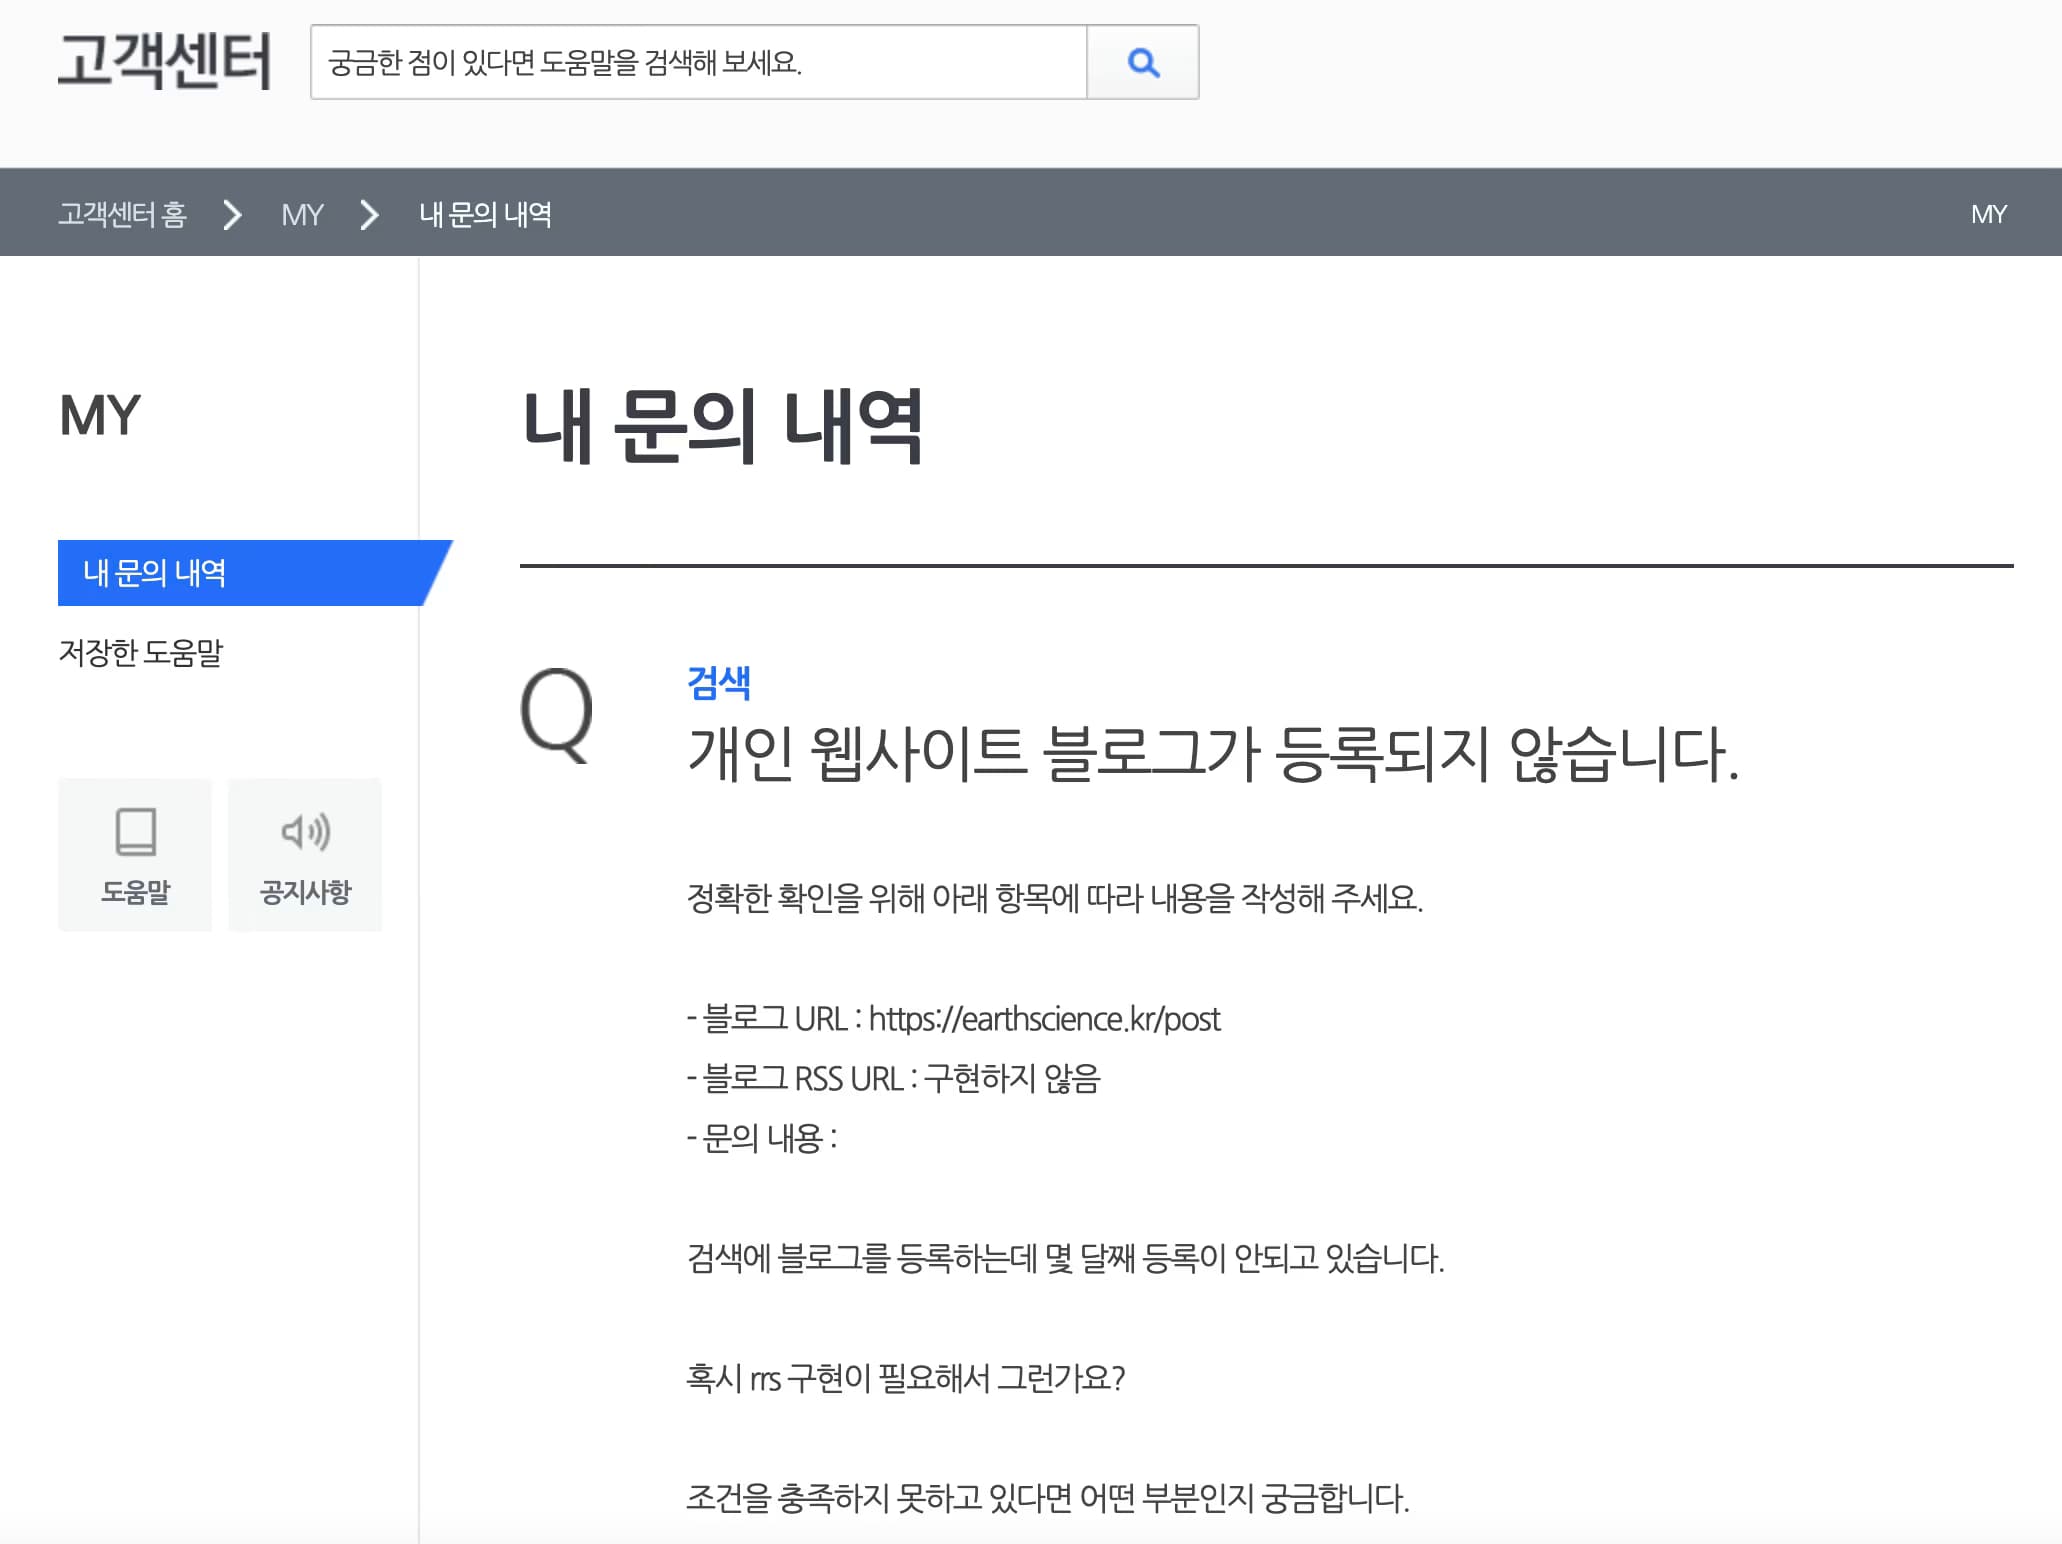Click the MY breadcrumb link
Image resolution: width=2062 pixels, height=1544 pixels.
tap(302, 214)
